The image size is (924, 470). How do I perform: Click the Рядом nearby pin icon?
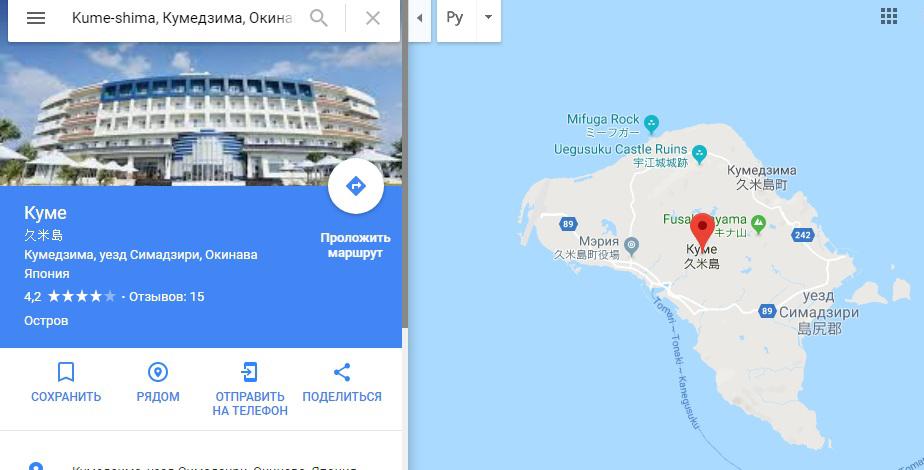click(158, 372)
